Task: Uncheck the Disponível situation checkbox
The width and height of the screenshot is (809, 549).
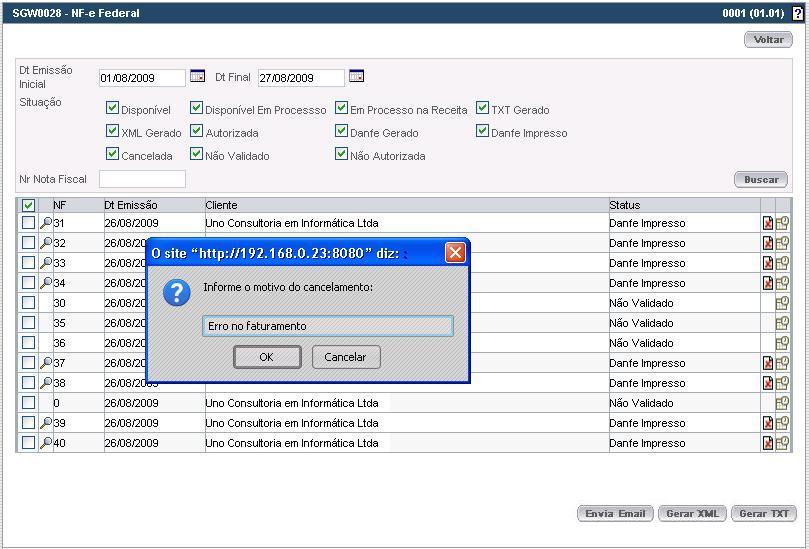Action: [113, 109]
